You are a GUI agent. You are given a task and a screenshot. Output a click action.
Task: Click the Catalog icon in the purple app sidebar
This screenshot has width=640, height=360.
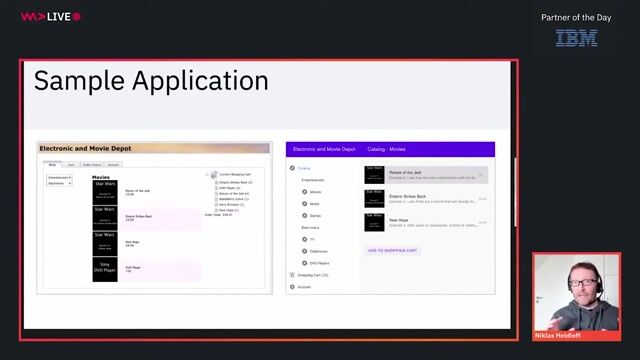click(x=292, y=168)
